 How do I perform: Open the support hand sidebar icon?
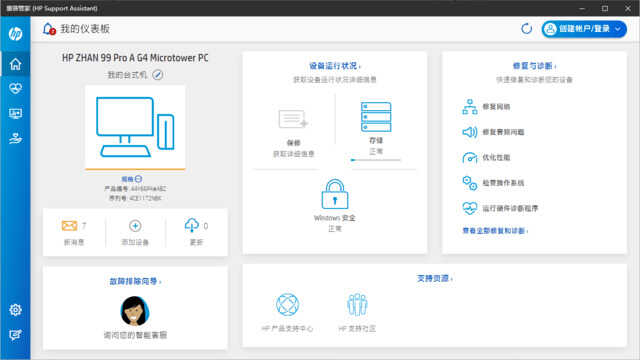click(x=16, y=138)
